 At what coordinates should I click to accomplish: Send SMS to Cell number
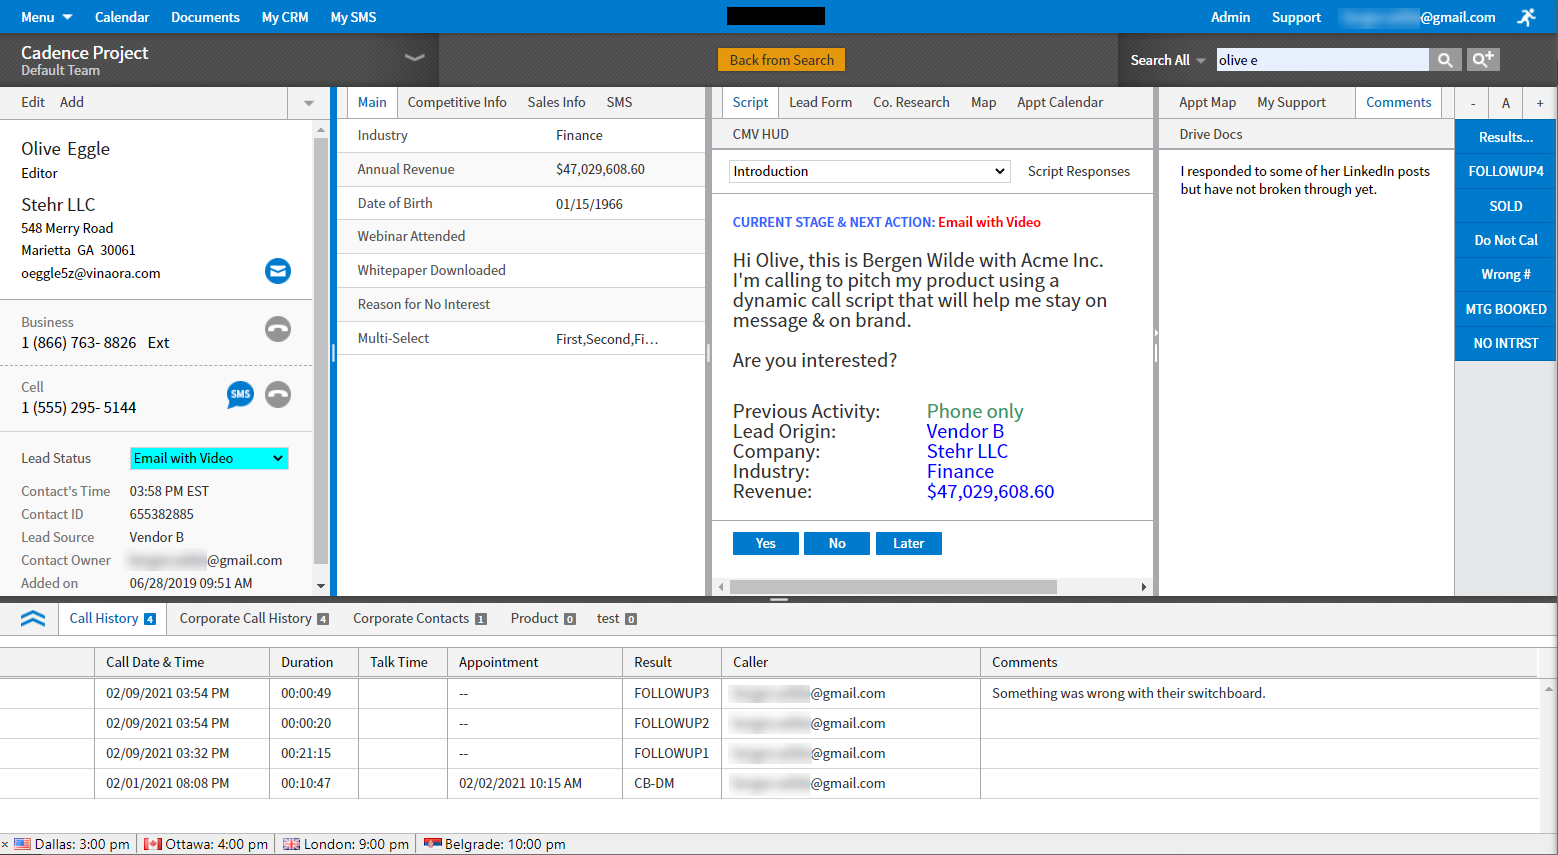pyautogui.click(x=240, y=395)
